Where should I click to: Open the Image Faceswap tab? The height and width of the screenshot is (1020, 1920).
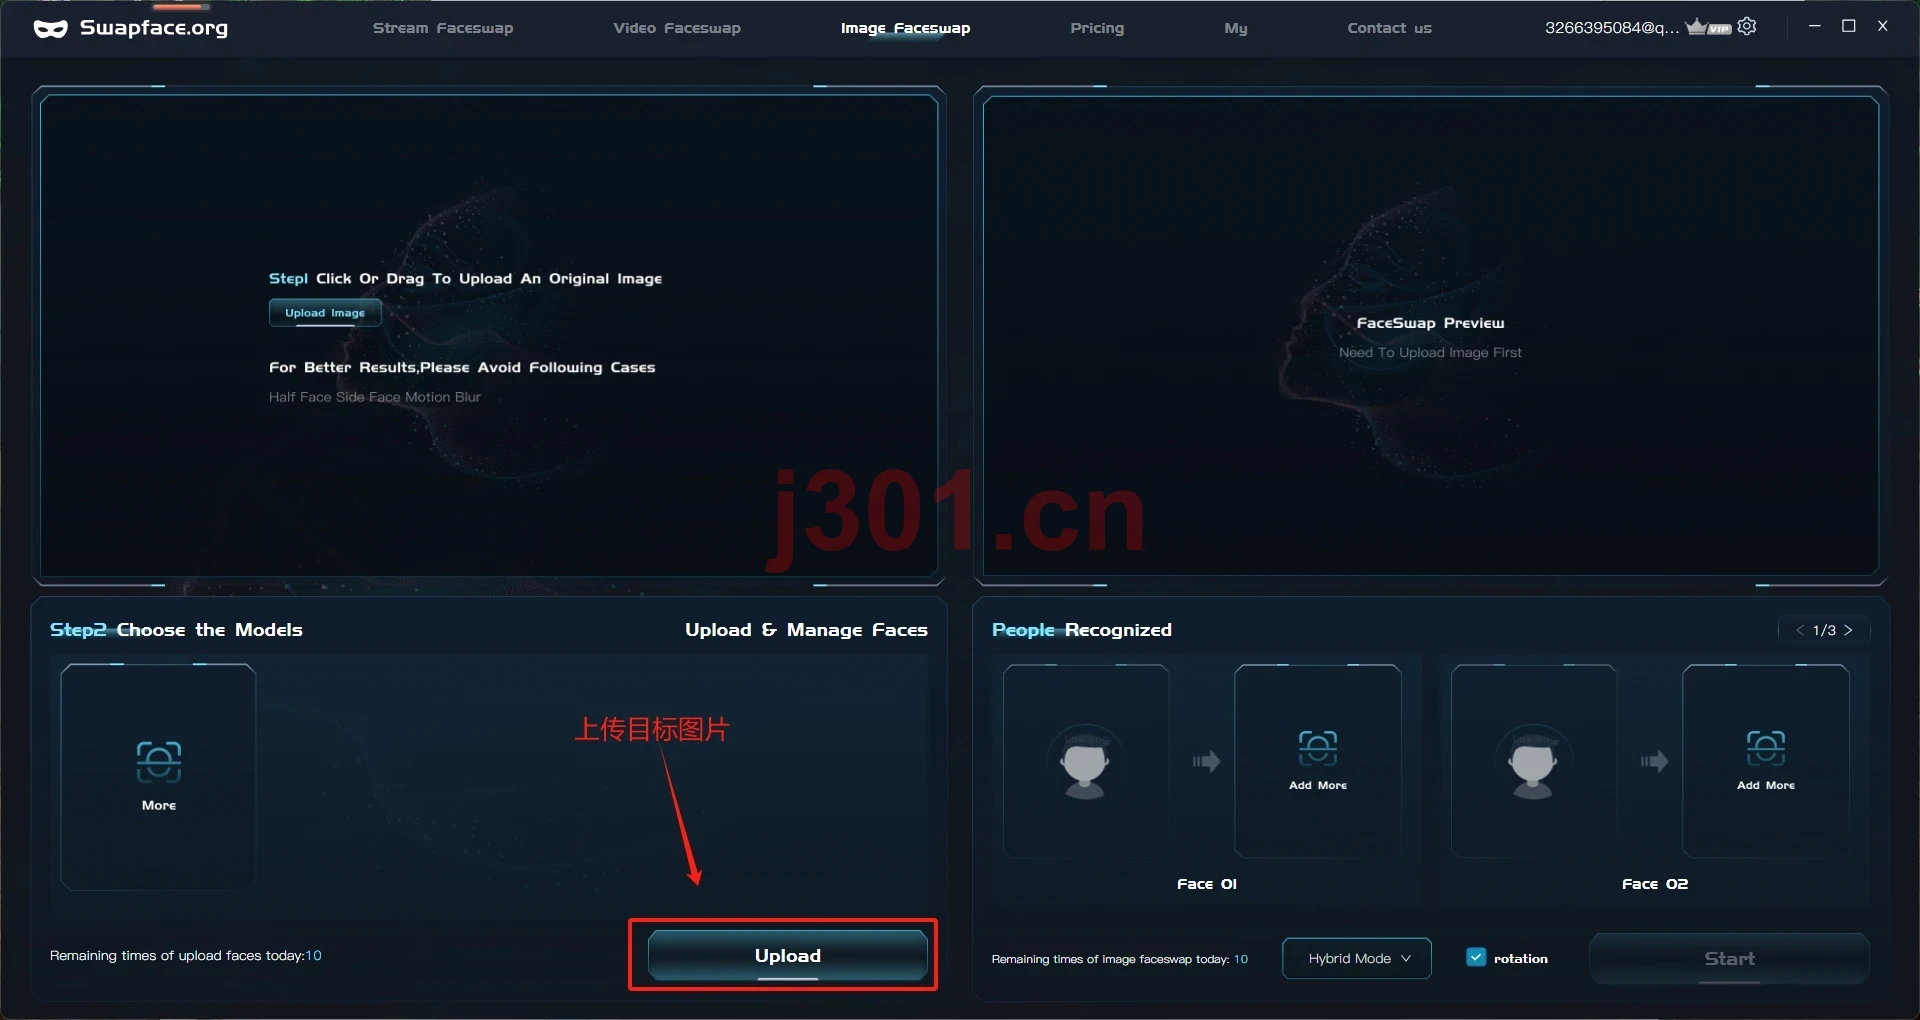(905, 28)
